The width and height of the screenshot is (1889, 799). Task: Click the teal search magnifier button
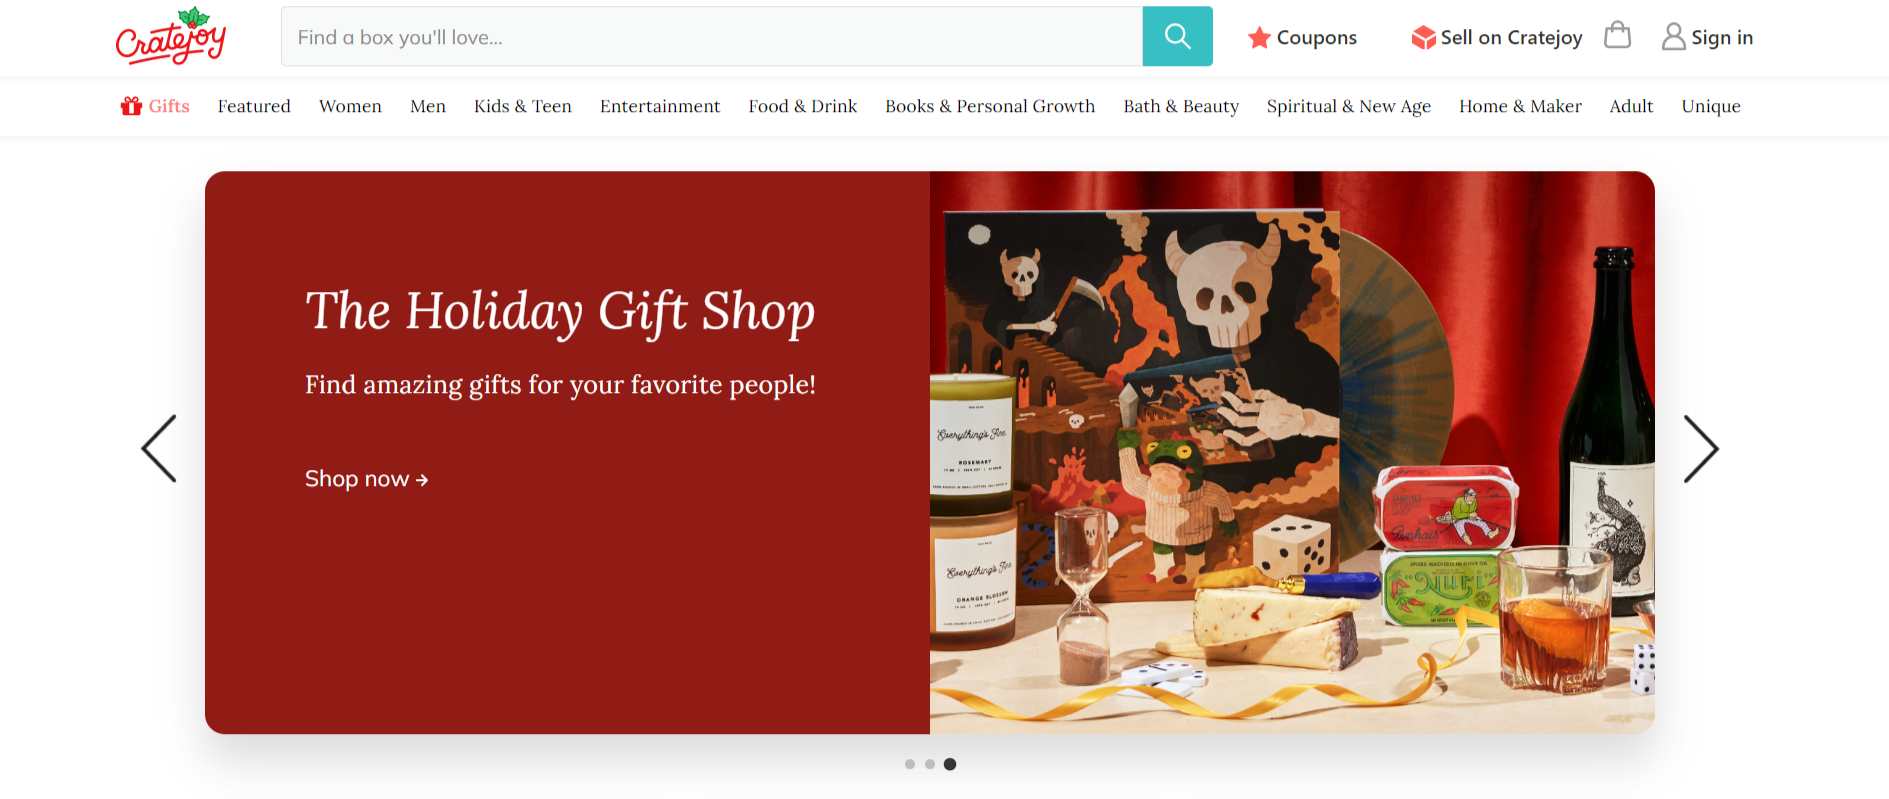coord(1177,37)
